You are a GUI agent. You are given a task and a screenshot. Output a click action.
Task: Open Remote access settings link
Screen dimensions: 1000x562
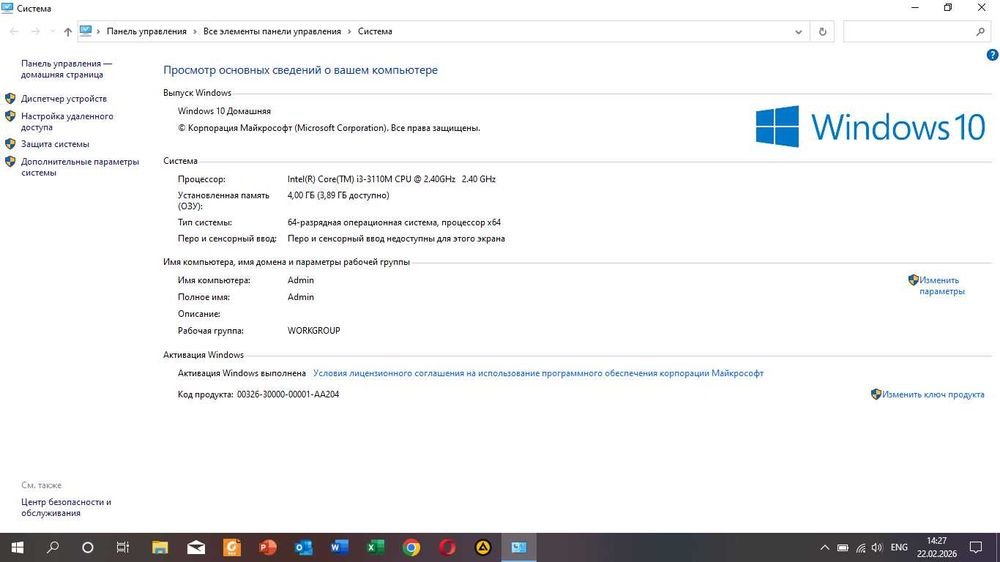tap(67, 122)
